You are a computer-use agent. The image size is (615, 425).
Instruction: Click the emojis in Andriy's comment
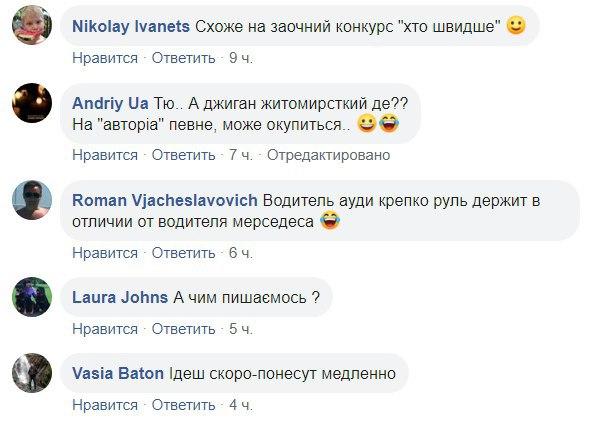tap(378, 124)
